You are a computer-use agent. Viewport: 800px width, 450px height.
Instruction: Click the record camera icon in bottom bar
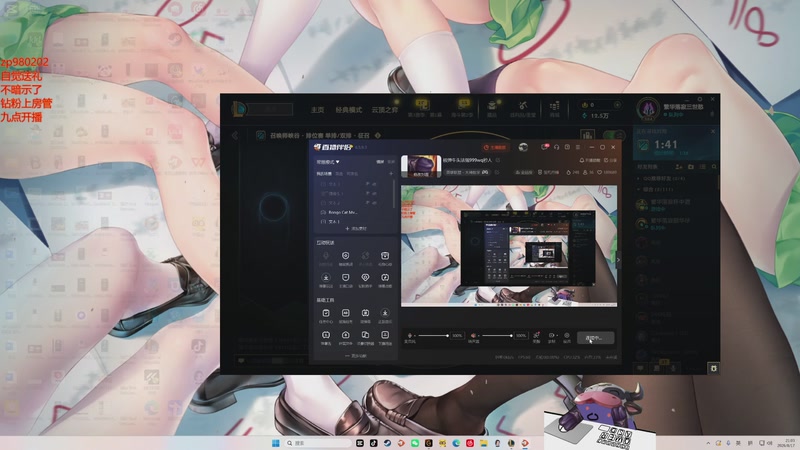(x=551, y=336)
